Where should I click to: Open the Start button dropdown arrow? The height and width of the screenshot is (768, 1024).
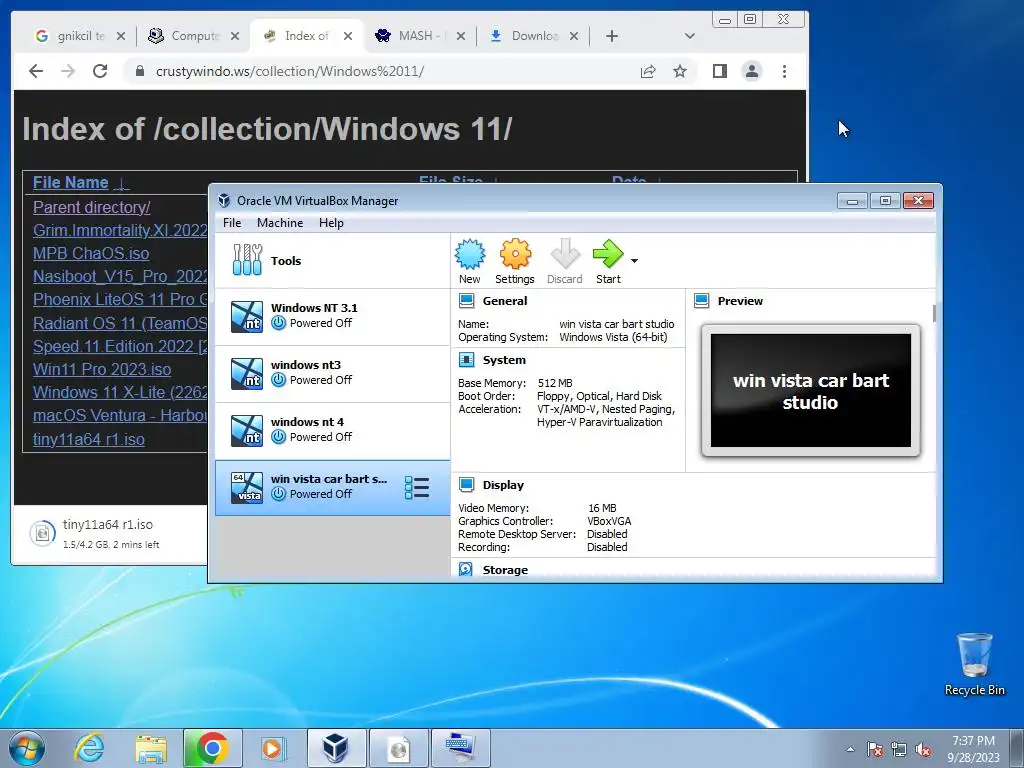pos(634,261)
